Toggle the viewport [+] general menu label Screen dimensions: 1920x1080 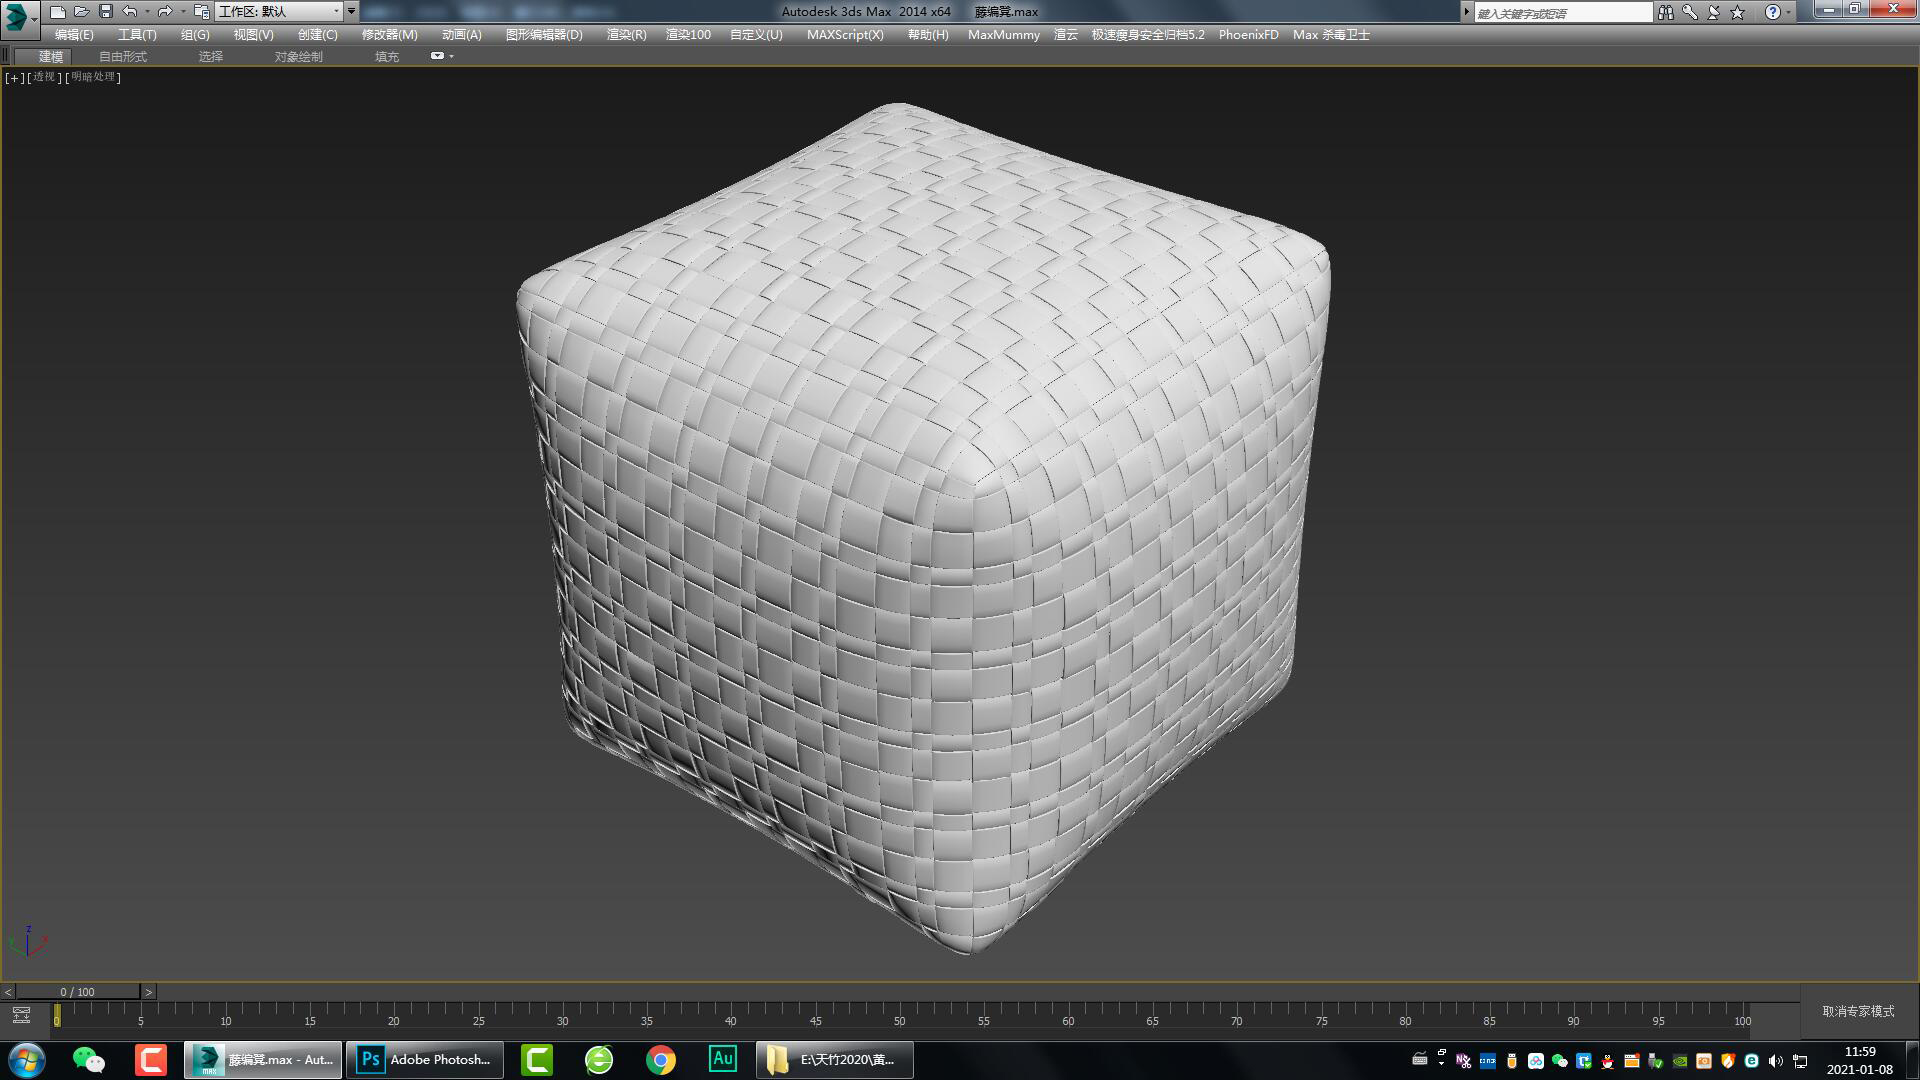pyautogui.click(x=14, y=77)
